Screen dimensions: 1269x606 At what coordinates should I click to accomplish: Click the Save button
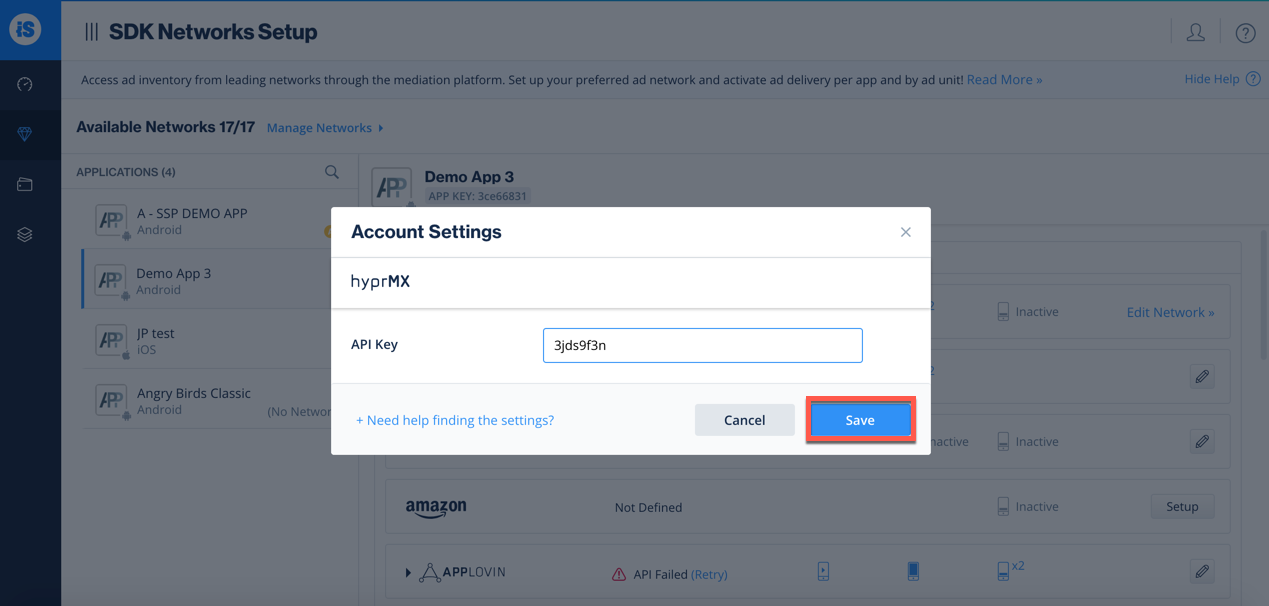859,420
